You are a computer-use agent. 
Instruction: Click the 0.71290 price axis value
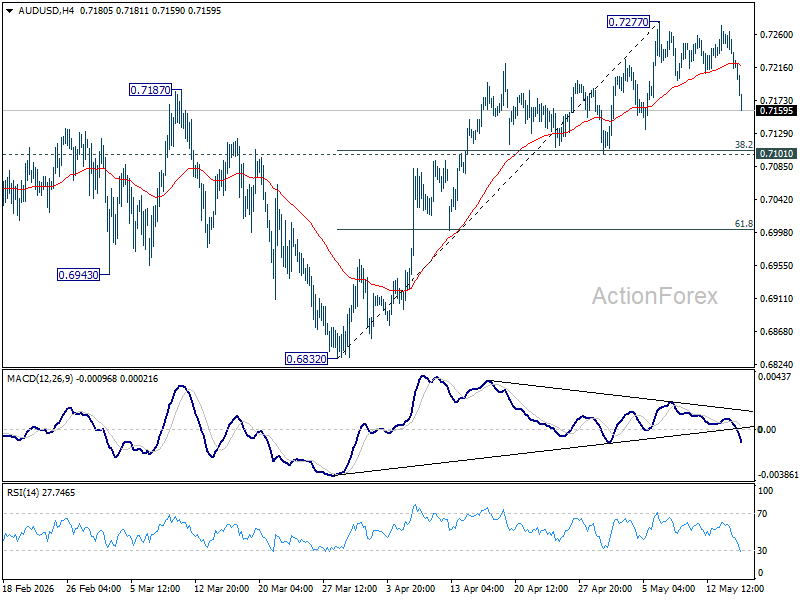pyautogui.click(x=777, y=134)
